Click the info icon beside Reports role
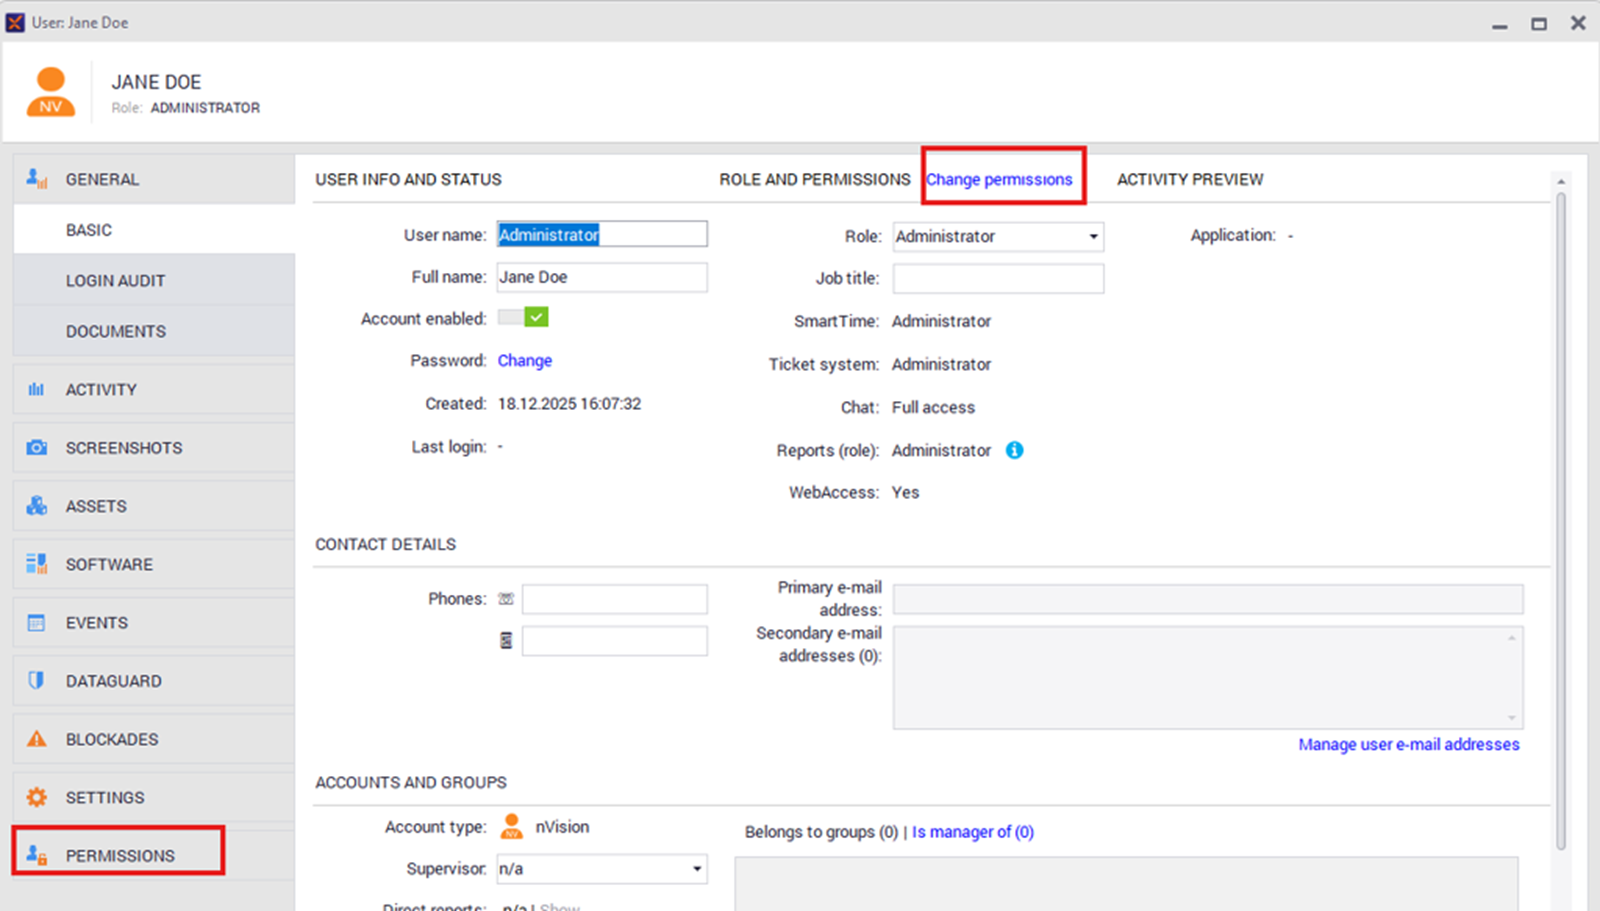This screenshot has width=1600, height=911. [1014, 450]
